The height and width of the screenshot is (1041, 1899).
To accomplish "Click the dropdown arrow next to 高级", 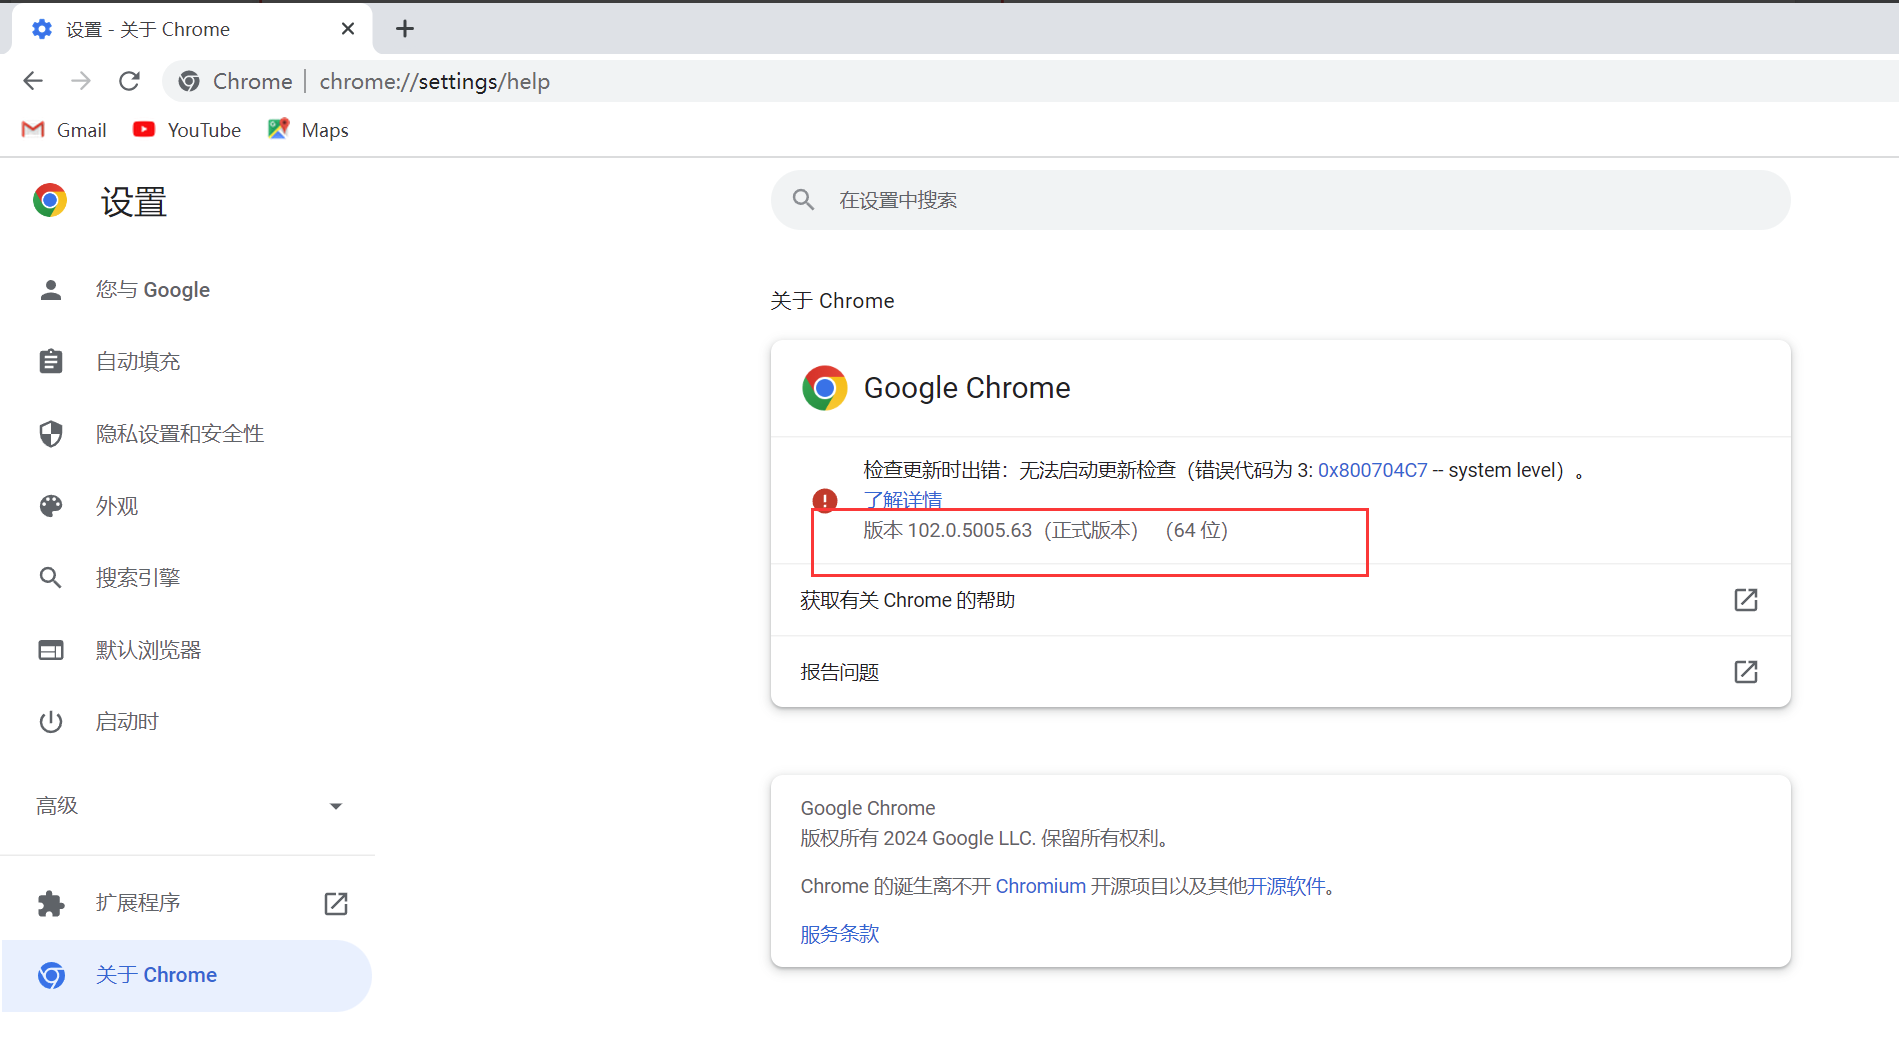I will pyautogui.click(x=336, y=806).
